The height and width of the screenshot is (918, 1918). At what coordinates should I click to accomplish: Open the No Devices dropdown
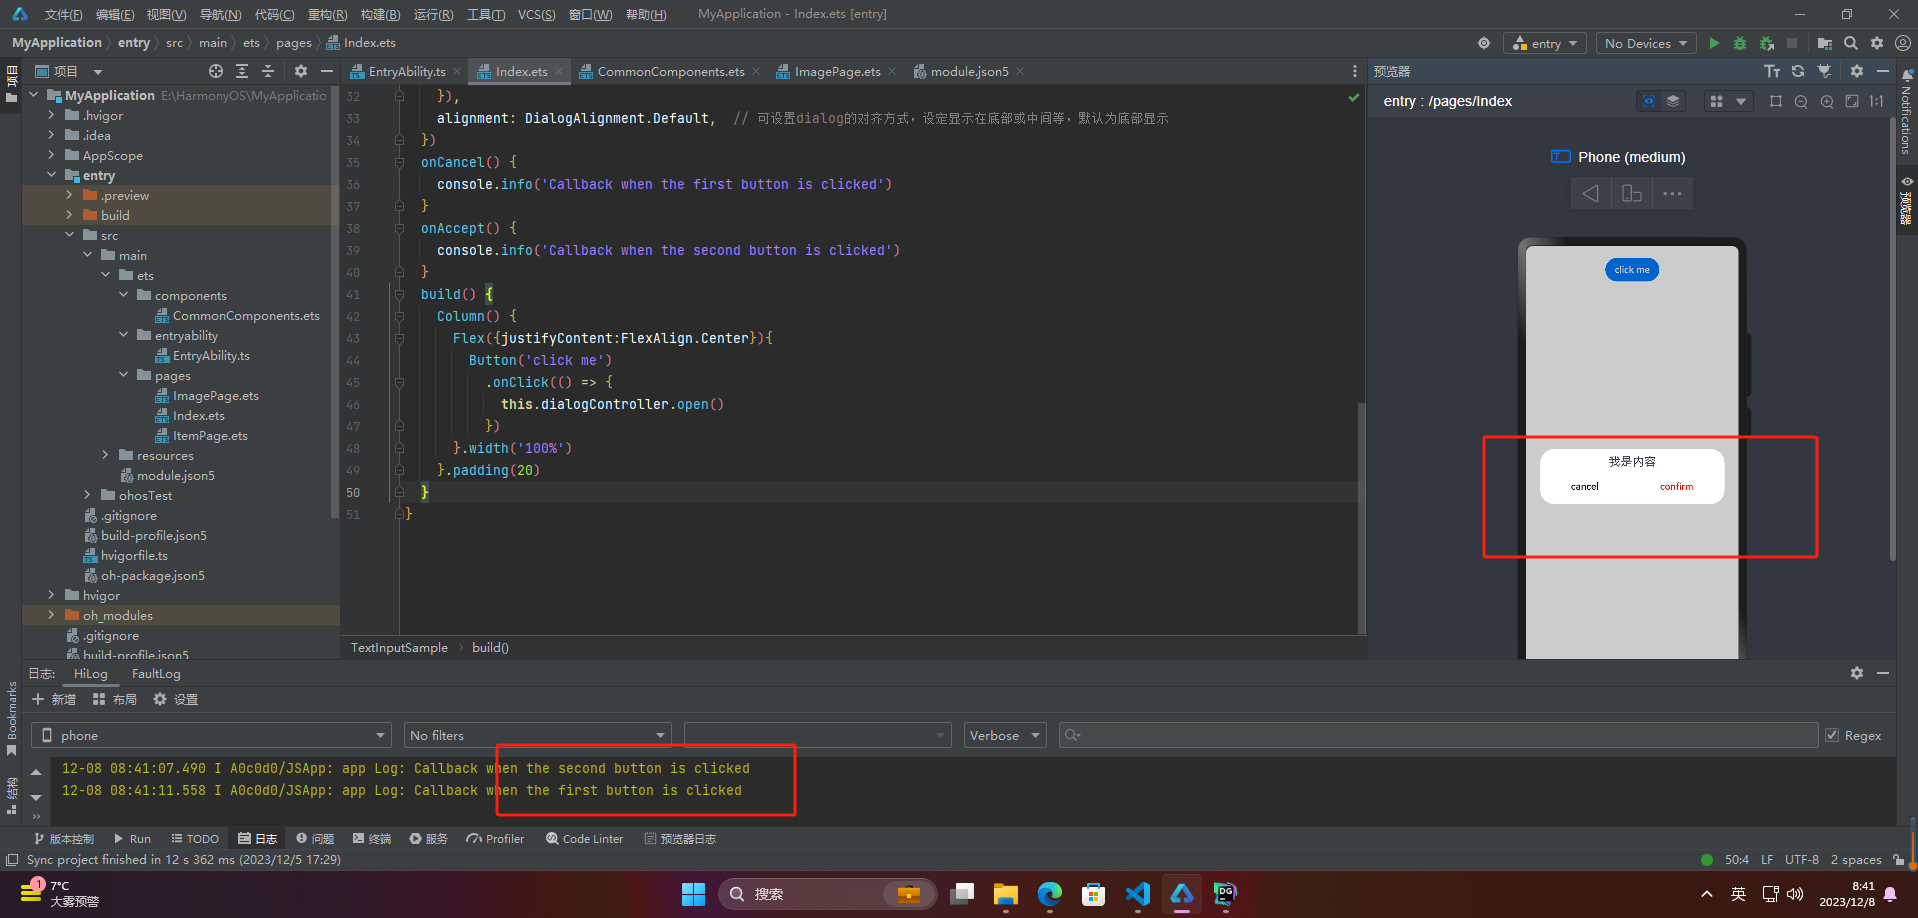(1645, 43)
